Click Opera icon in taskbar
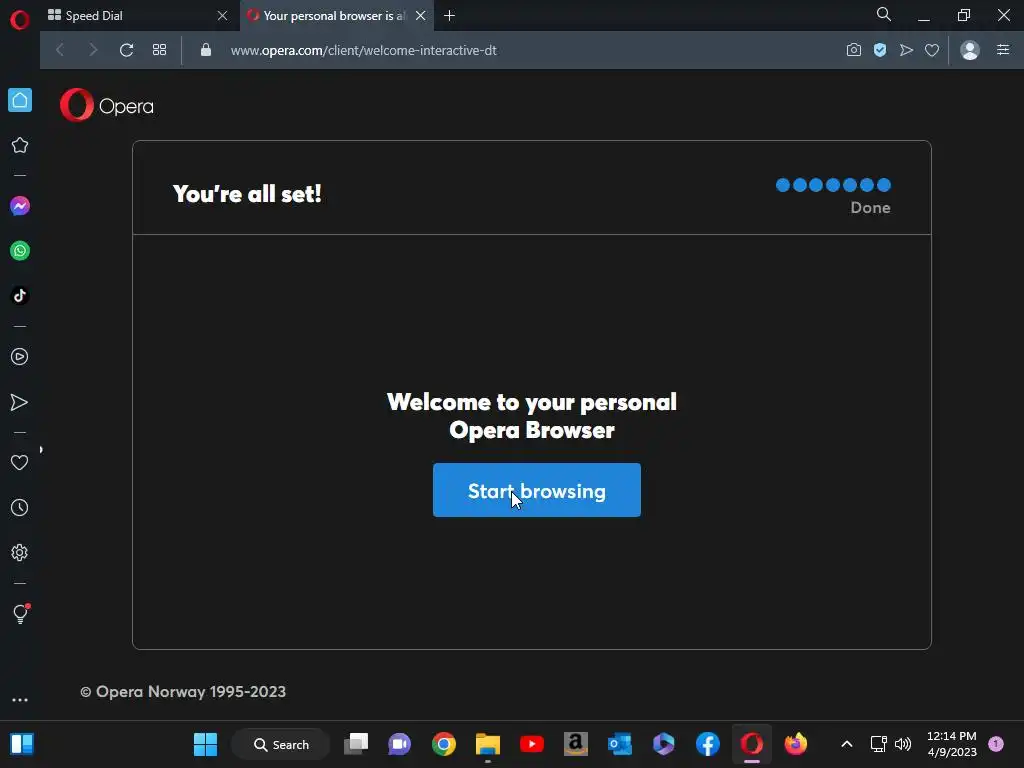The width and height of the screenshot is (1024, 768). [752, 744]
